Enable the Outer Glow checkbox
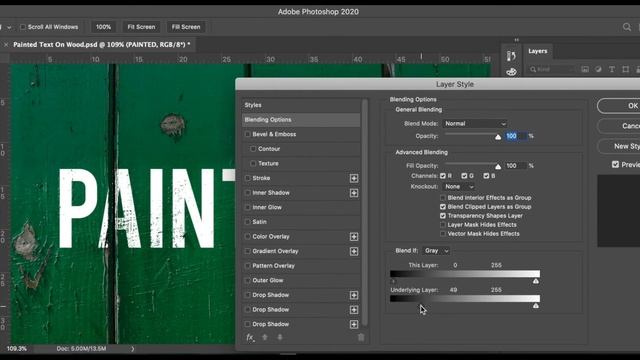Viewport: 640px width, 360px height. coord(247,280)
